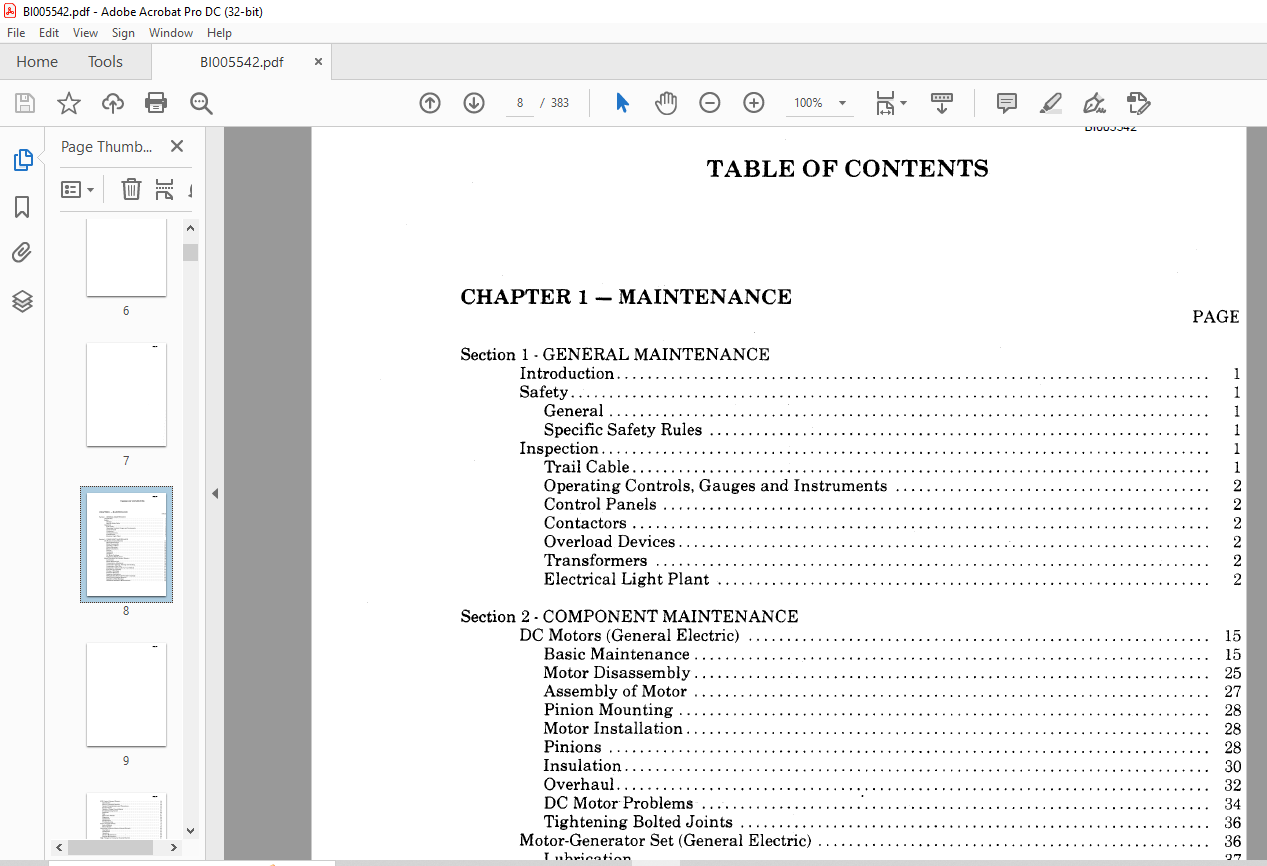Click 'Pinion Mounting' contents line
This screenshot has height=866, width=1267.
pyautogui.click(x=609, y=710)
